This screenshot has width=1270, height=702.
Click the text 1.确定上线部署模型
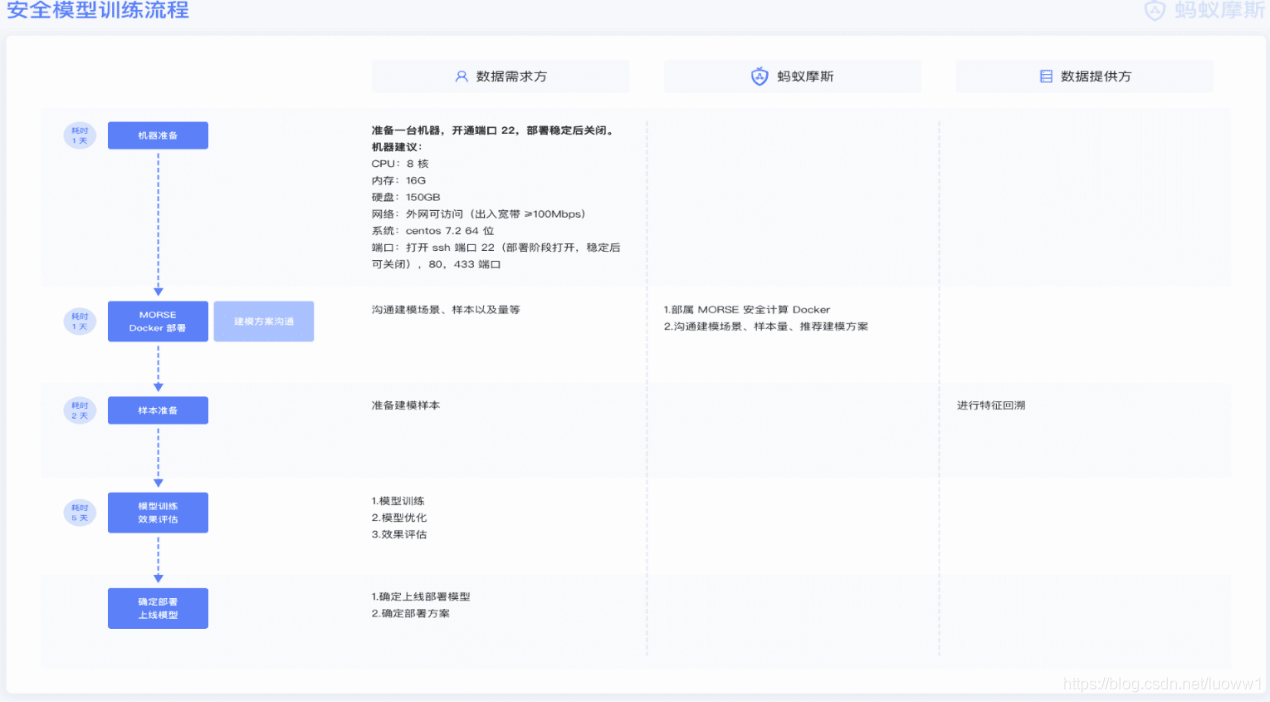(x=420, y=597)
